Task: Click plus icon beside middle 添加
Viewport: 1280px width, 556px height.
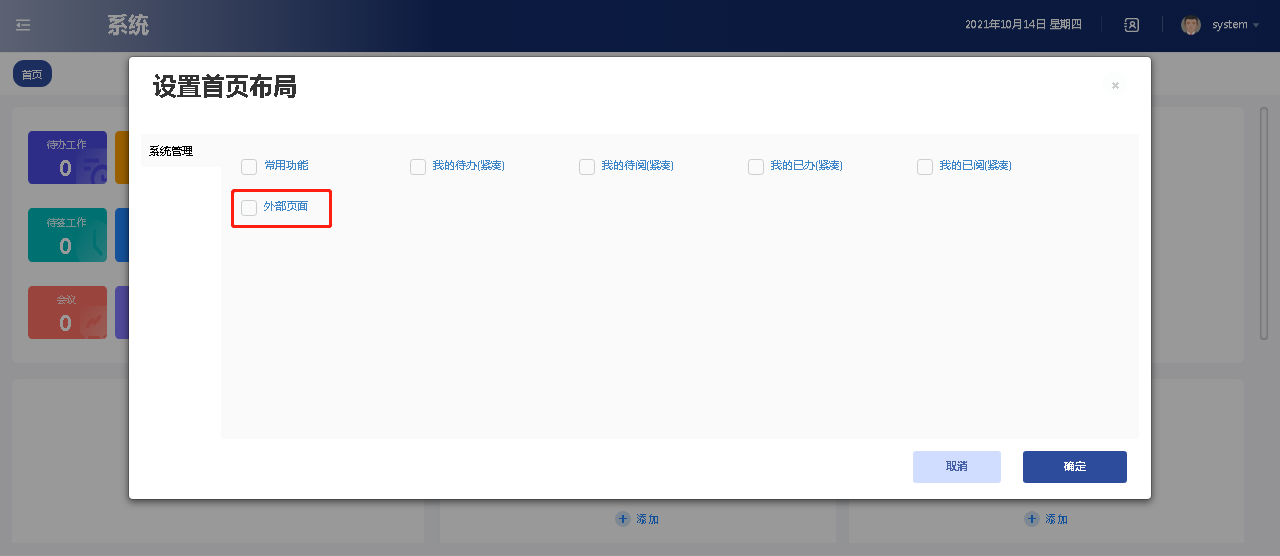Action: click(622, 519)
